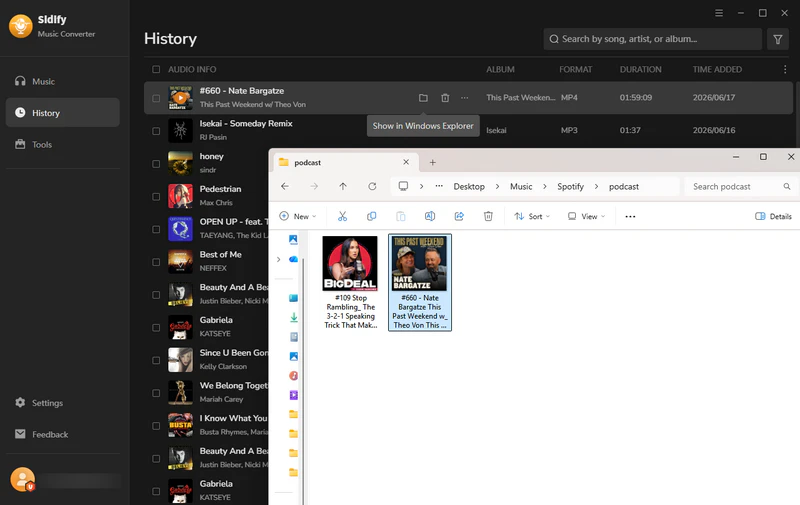800x505 pixels.
Task: Expand the chevron after Spotify in breadcrumb
Action: coord(596,187)
